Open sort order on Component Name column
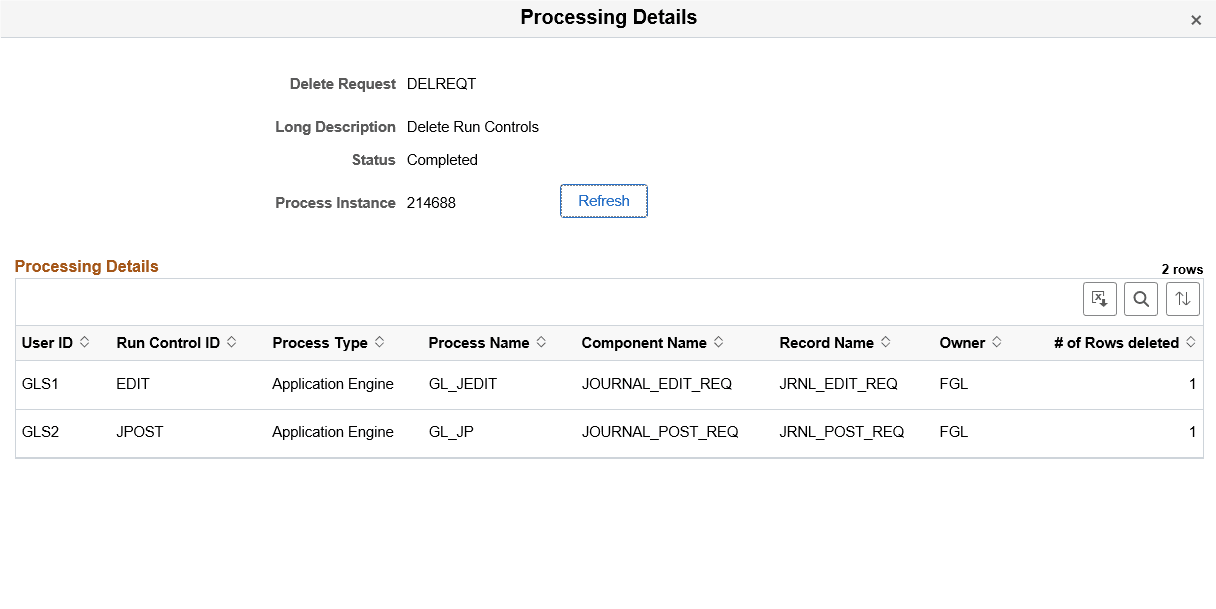 pyautogui.click(x=645, y=342)
